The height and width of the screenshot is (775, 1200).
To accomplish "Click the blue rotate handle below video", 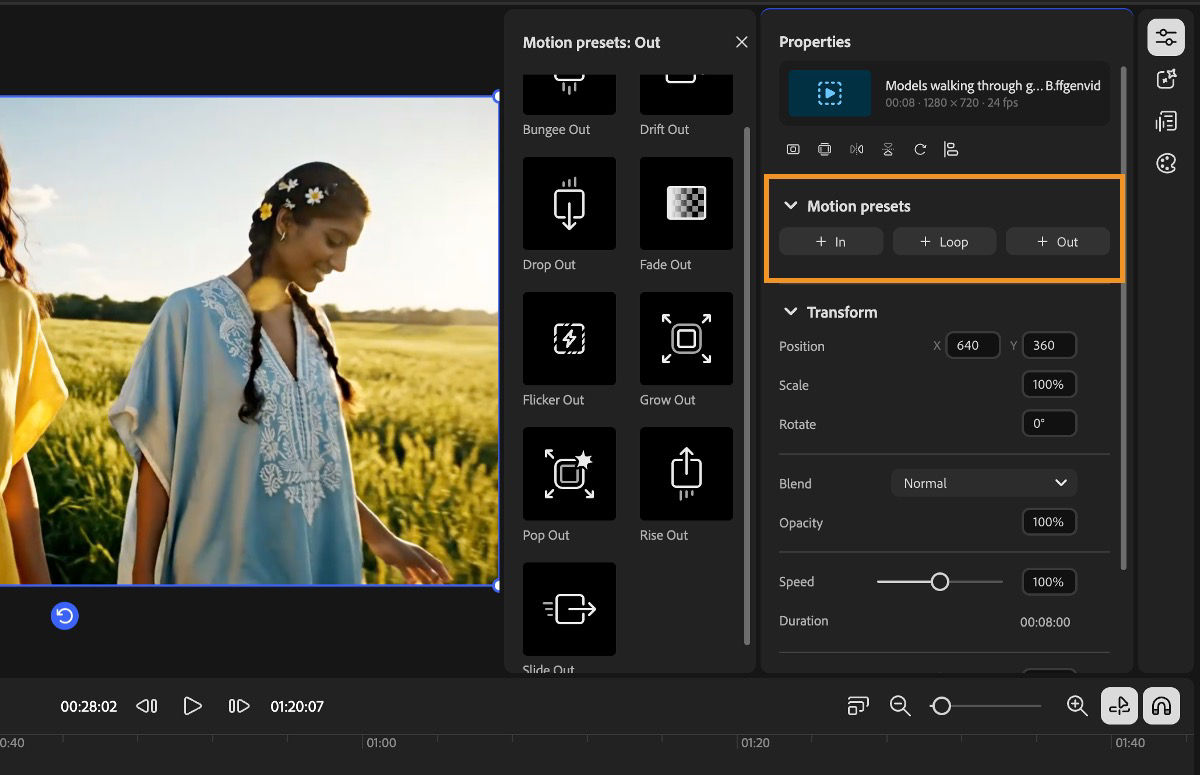I will tap(65, 615).
